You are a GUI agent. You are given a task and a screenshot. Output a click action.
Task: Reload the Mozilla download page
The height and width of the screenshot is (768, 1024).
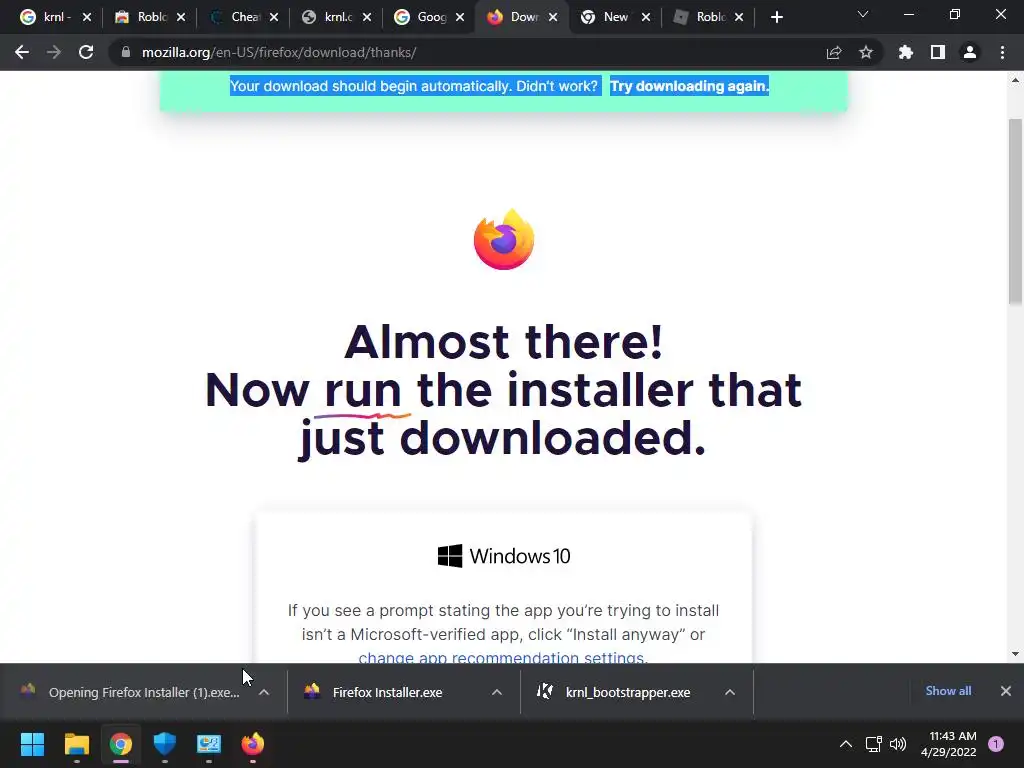[x=86, y=52]
